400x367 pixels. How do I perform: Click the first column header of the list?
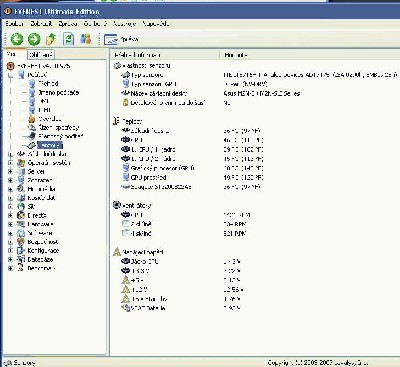(165, 55)
